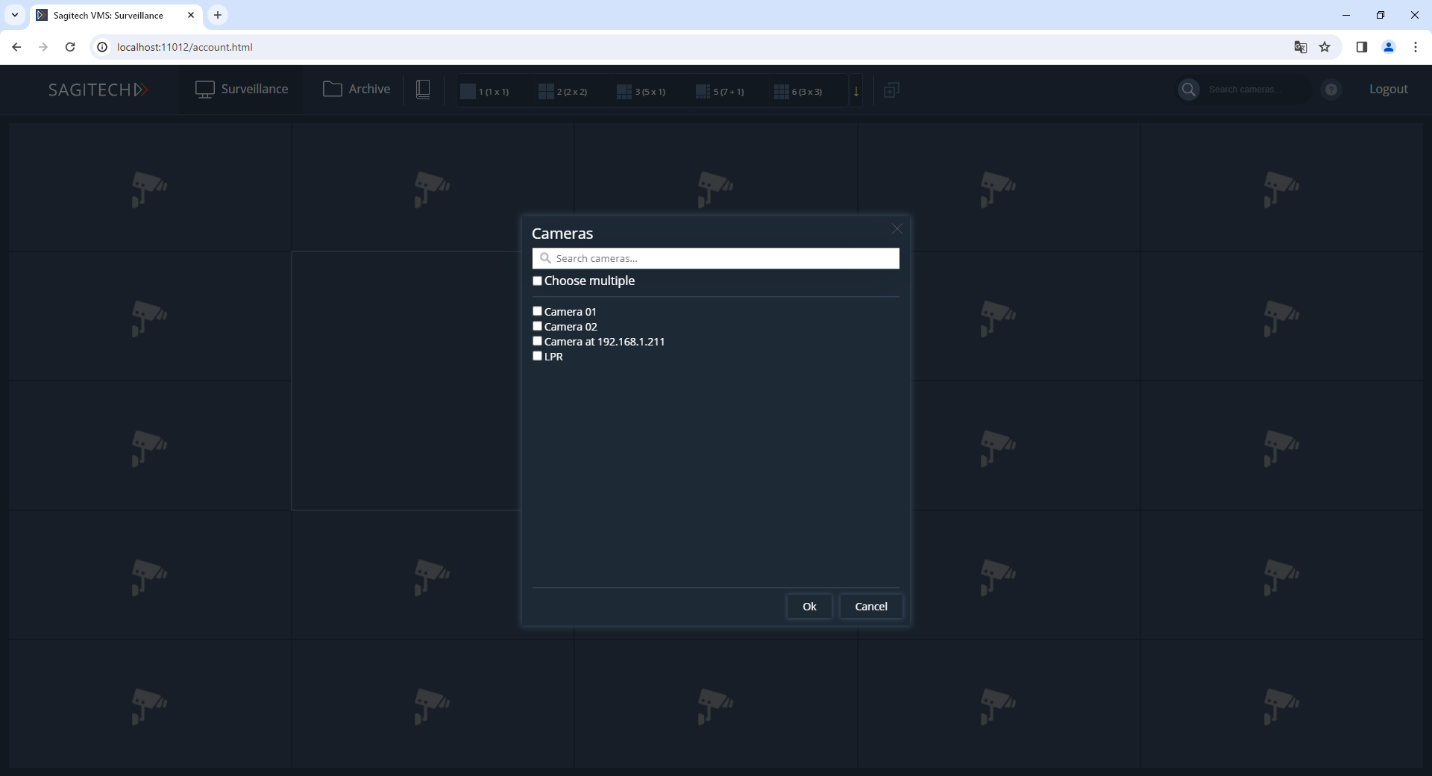The image size is (1432, 776).
Task: Click the Sagitech logo
Action: [x=98, y=90]
